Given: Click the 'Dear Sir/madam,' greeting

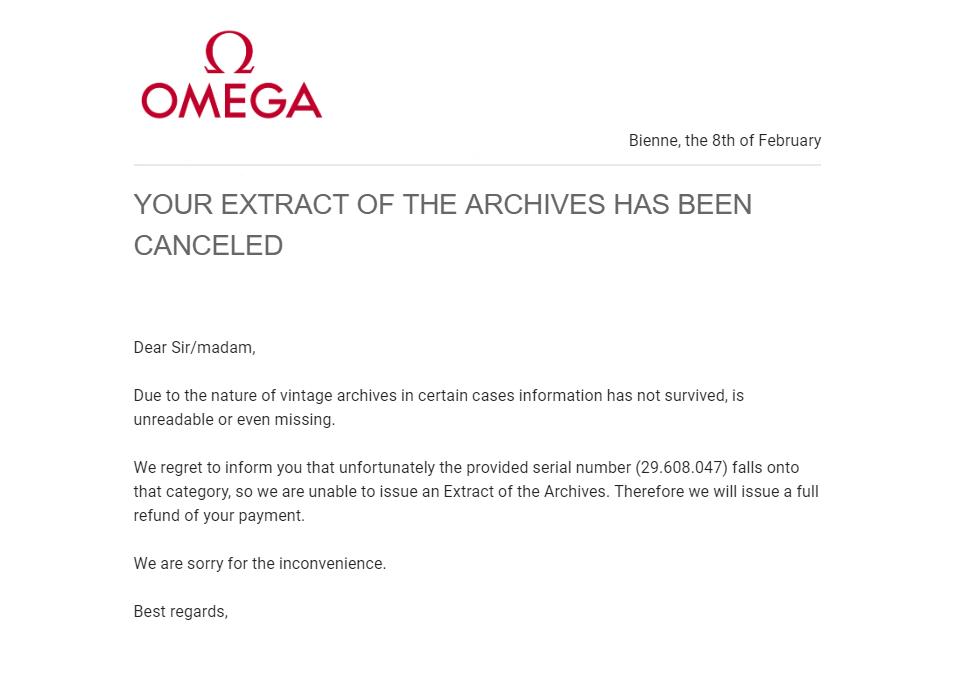Looking at the screenshot, I should [194, 348].
